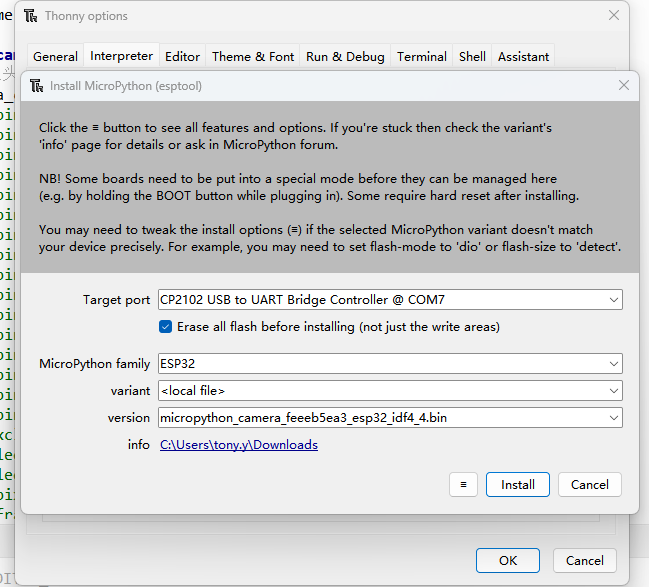Expand the version dropdown arrow
The height and width of the screenshot is (587, 649).
613,418
